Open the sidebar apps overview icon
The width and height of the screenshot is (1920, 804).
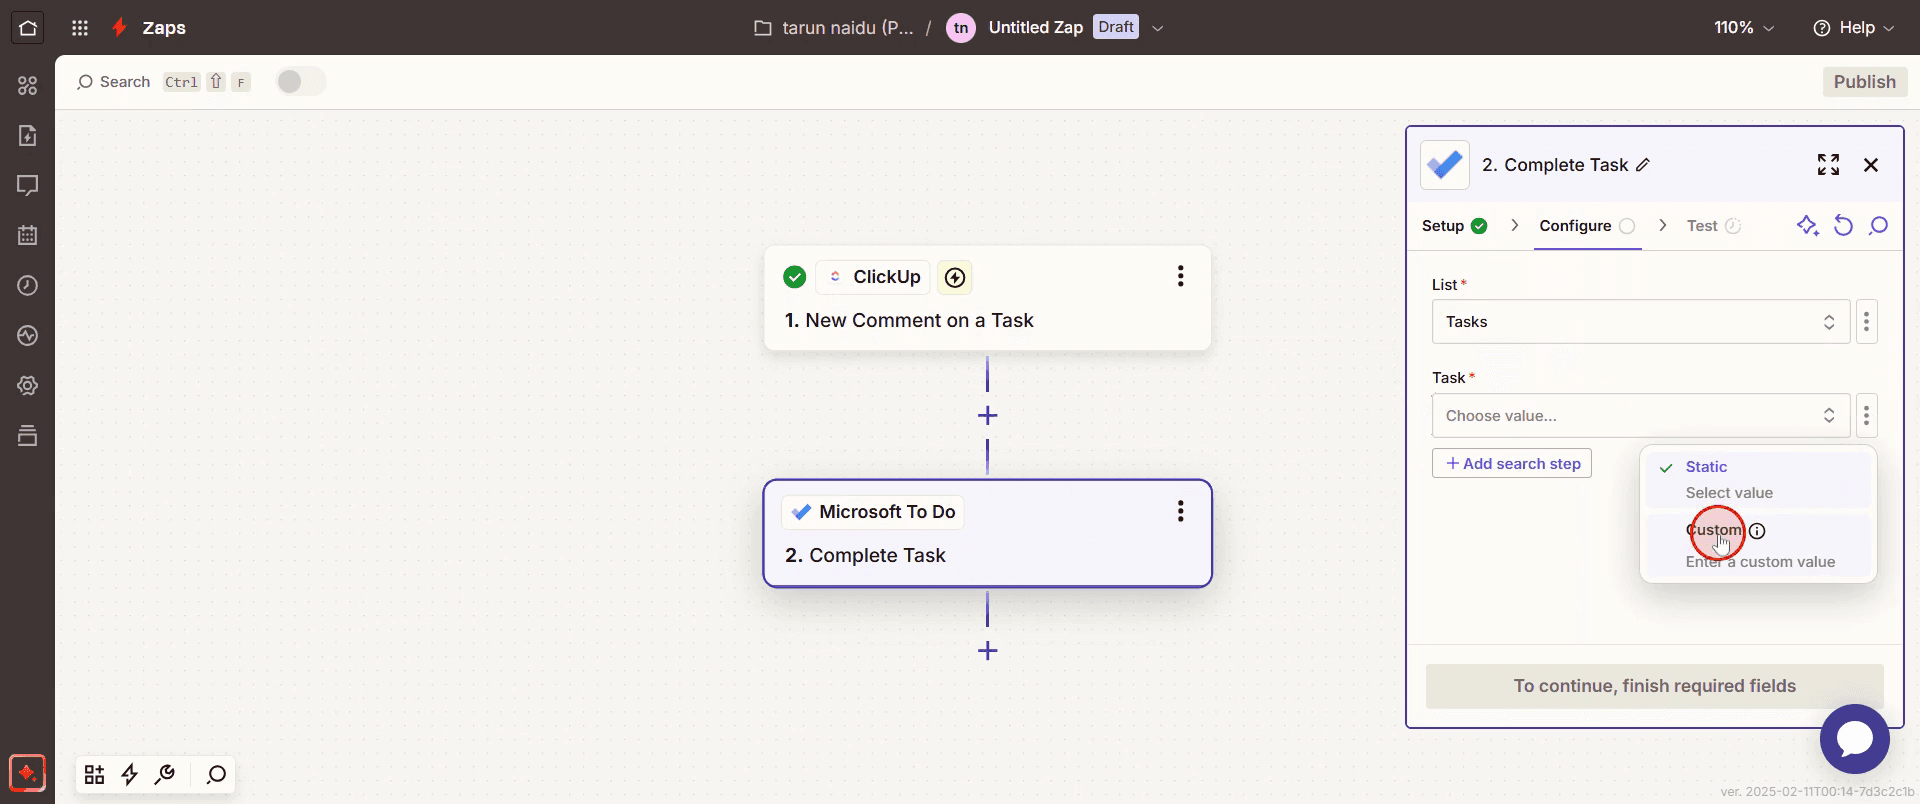click(28, 86)
